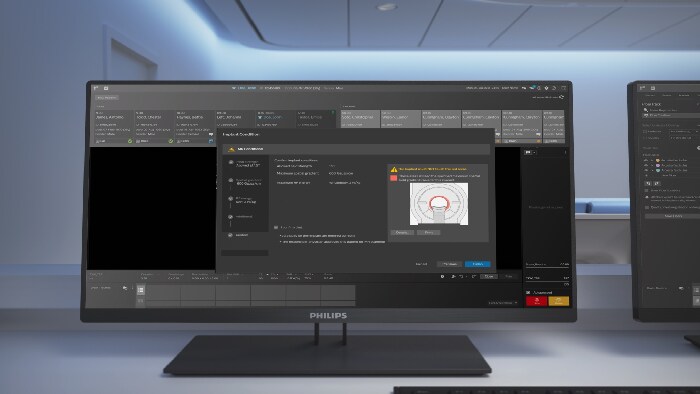Click the yellow warning triangle in dialog header
The image size is (700, 394).
[231, 149]
